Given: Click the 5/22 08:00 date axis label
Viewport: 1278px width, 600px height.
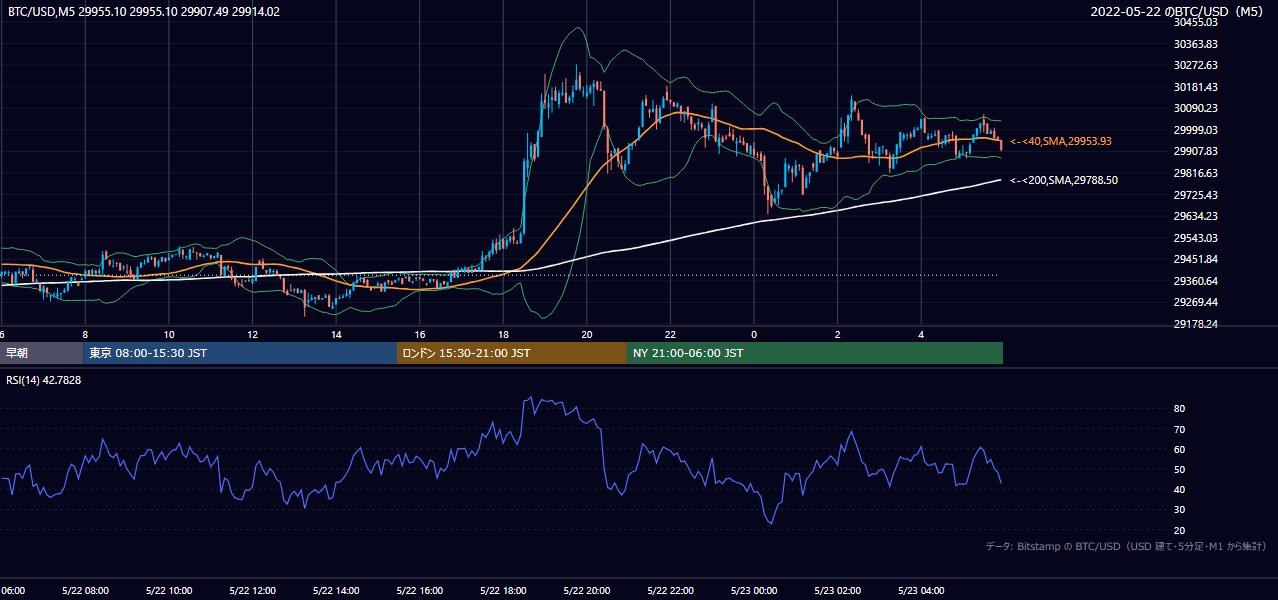Looking at the screenshot, I should point(85,591).
